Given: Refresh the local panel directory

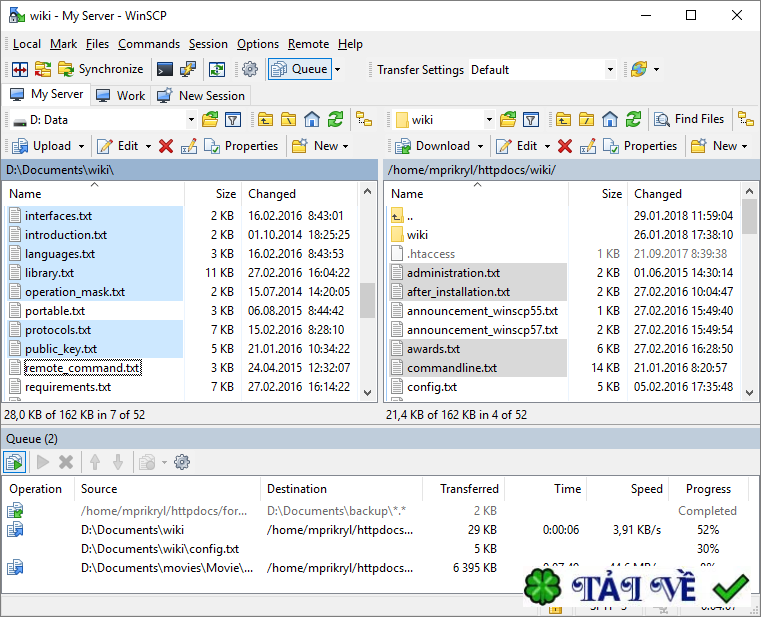Looking at the screenshot, I should (335, 119).
